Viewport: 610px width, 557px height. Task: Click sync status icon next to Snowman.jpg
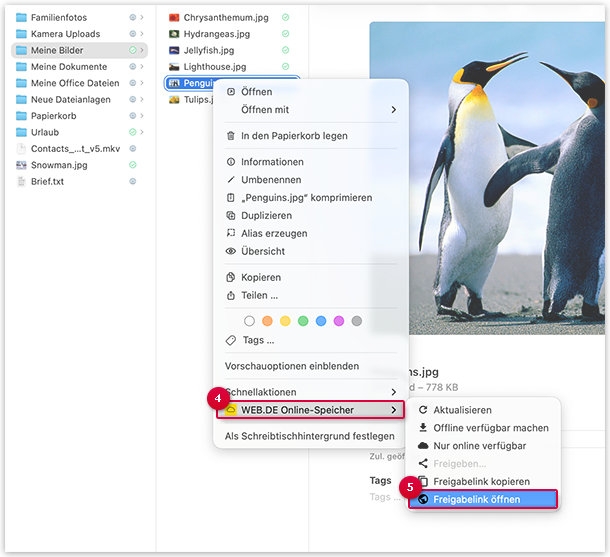tap(133, 165)
